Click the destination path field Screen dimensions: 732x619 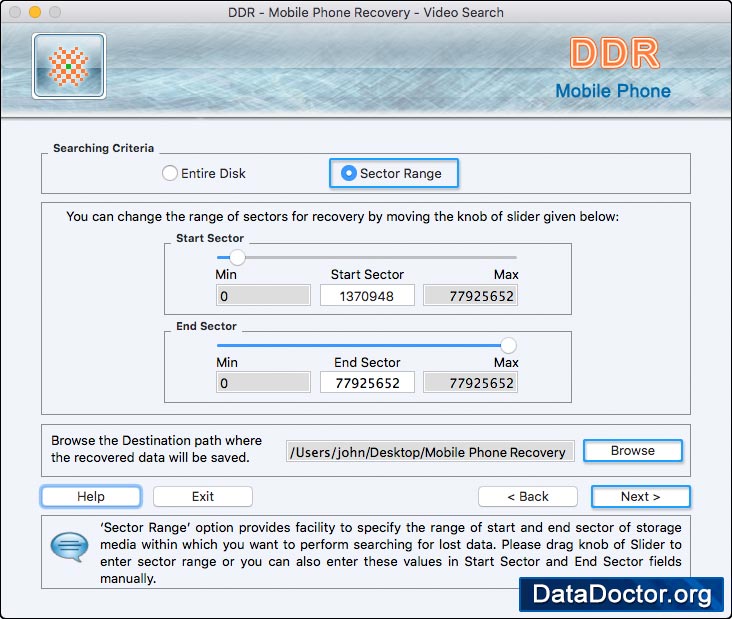[430, 451]
